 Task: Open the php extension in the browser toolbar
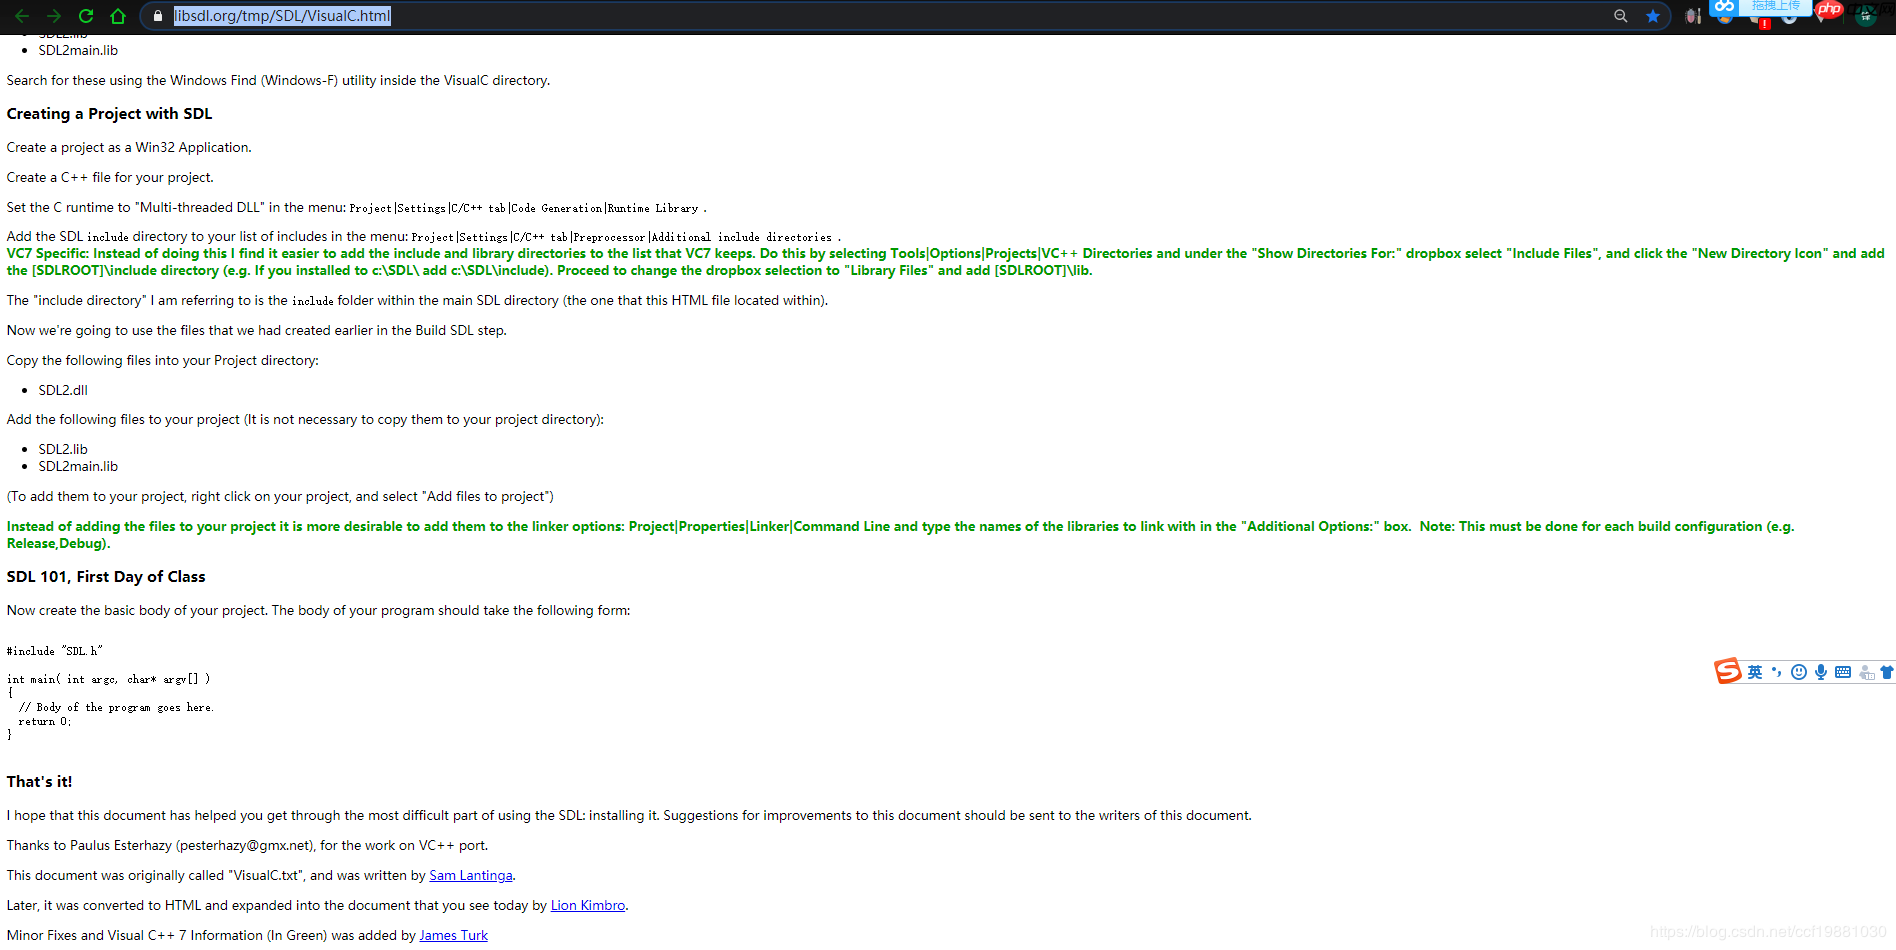point(1828,11)
